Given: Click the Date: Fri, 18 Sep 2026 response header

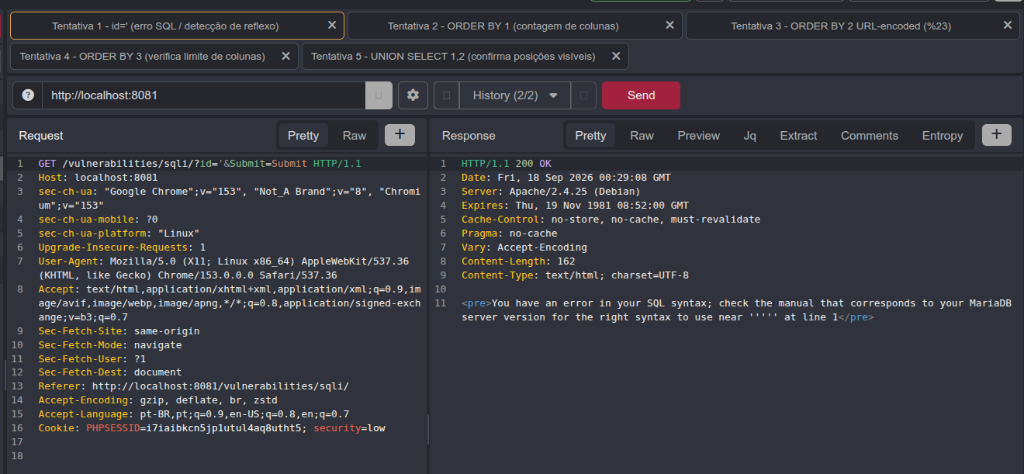Looking at the screenshot, I should [x=566, y=178].
